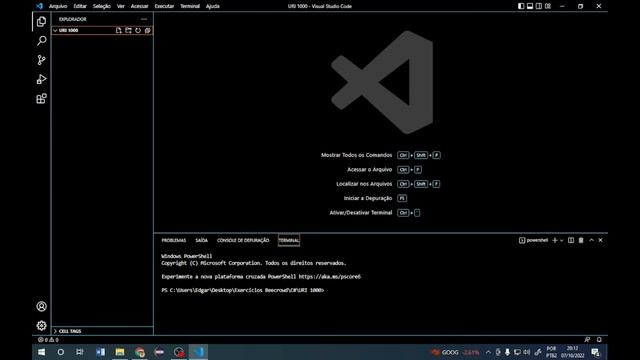
Task: Open errors and warnings status indicator
Action: pyautogui.click(x=48, y=340)
